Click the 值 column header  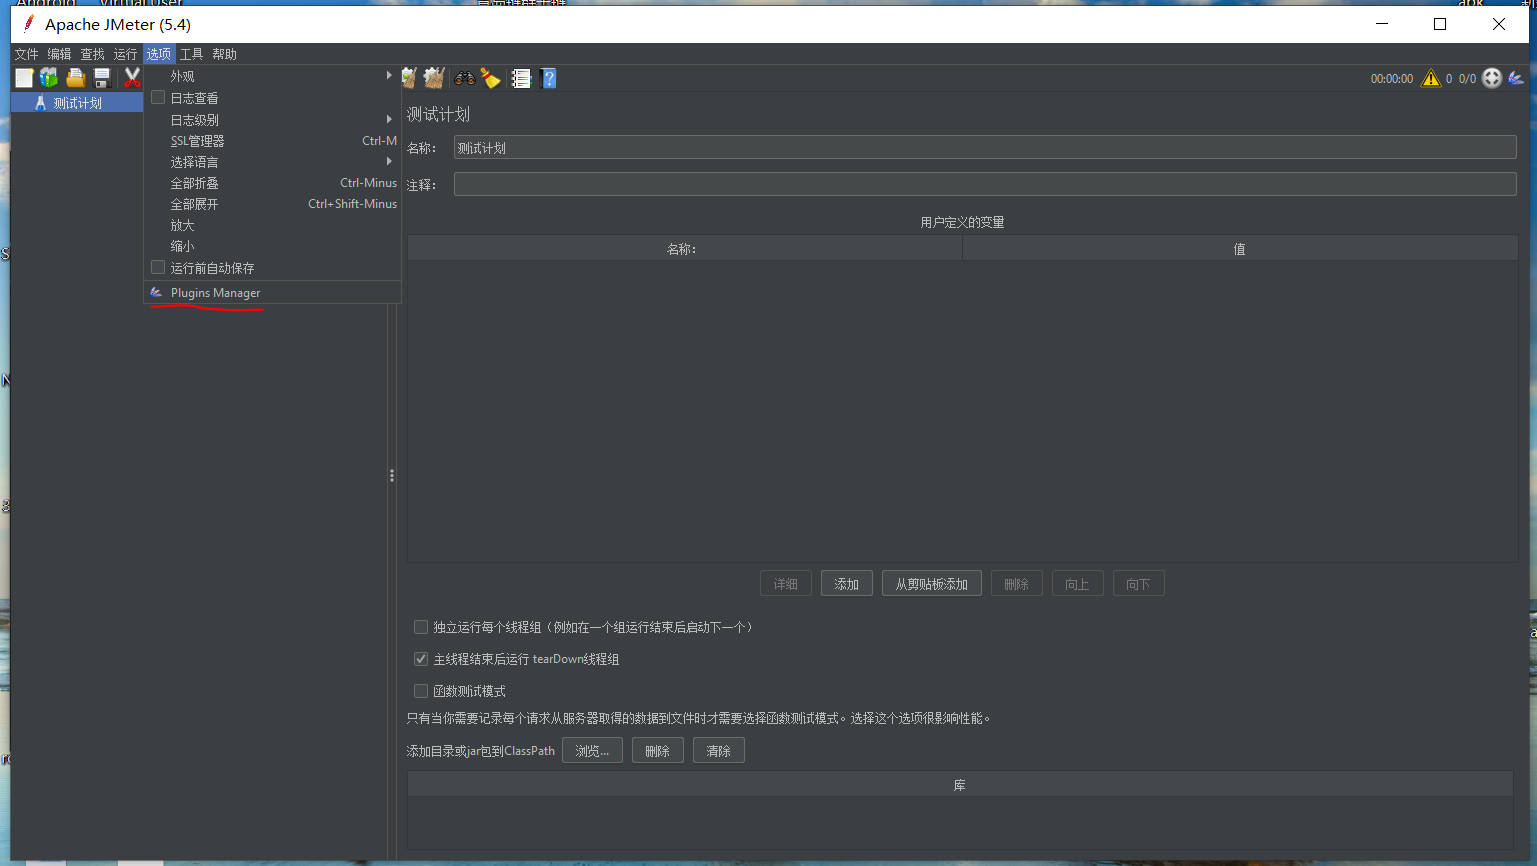click(x=1240, y=248)
